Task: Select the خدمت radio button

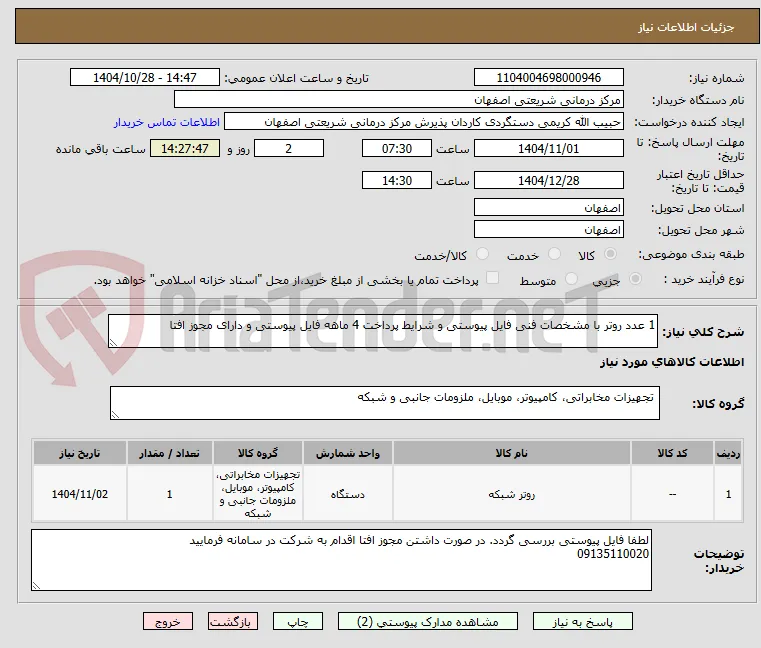Action: point(554,254)
